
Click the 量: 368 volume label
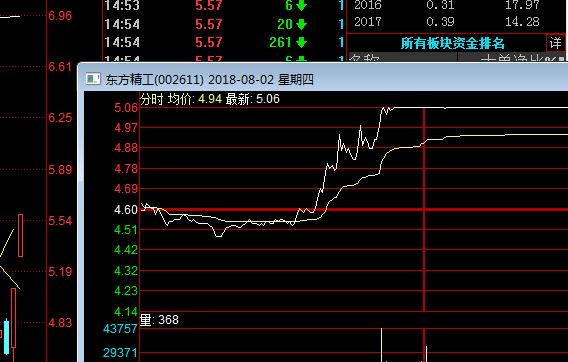[x=159, y=320]
